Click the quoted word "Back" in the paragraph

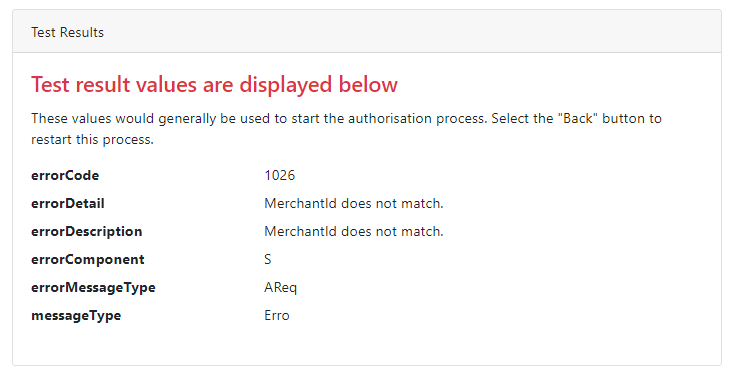pos(578,118)
